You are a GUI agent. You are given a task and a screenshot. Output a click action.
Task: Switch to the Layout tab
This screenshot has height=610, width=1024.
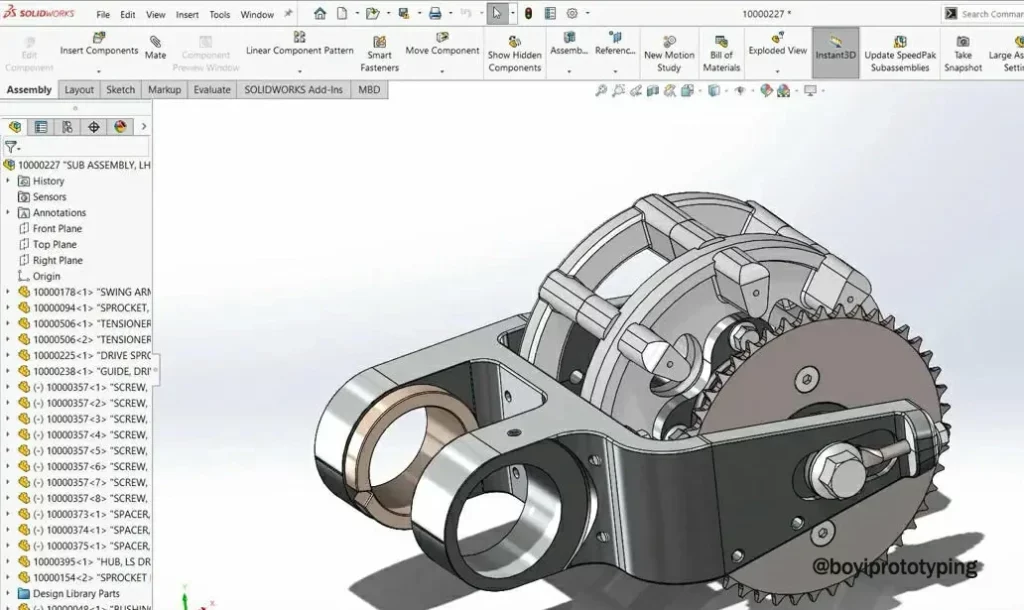point(79,89)
